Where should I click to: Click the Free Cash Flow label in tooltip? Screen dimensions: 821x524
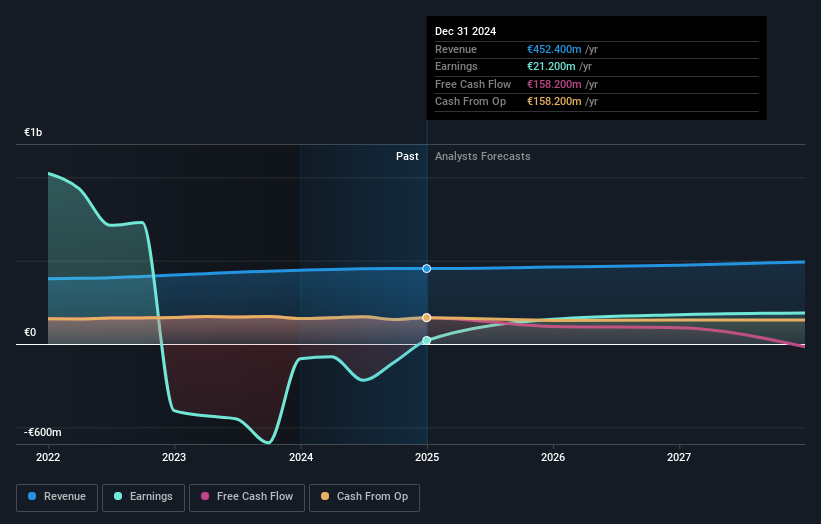(x=473, y=84)
